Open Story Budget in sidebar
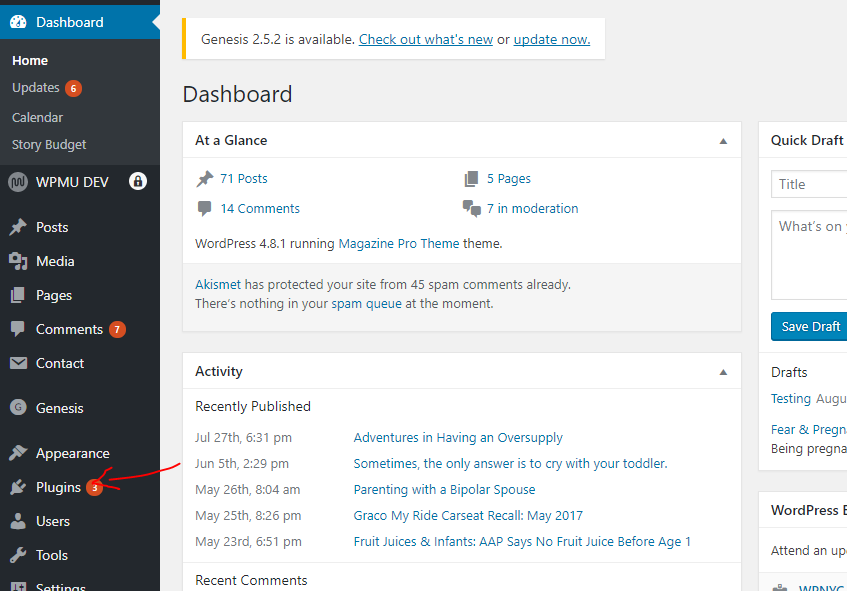 (x=49, y=144)
